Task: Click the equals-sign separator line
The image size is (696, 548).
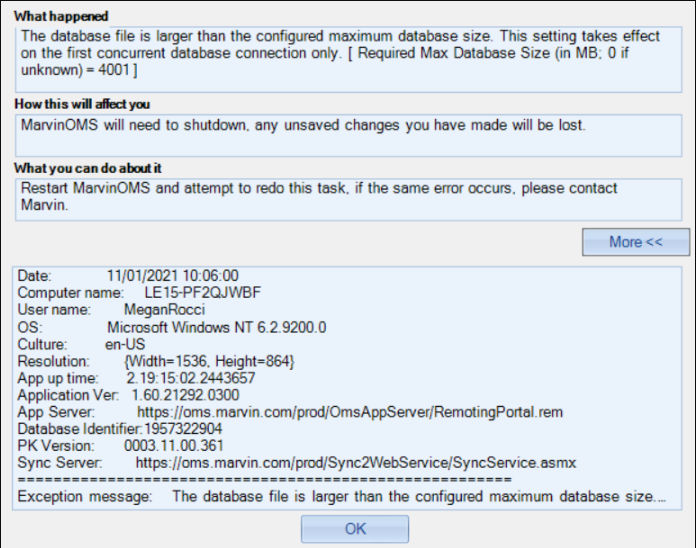Action: [x=265, y=479]
